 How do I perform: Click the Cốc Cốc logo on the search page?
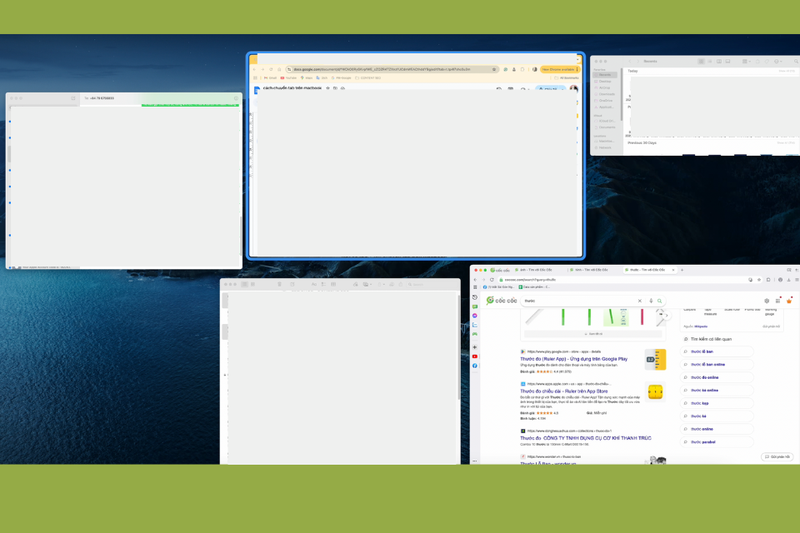click(502, 300)
